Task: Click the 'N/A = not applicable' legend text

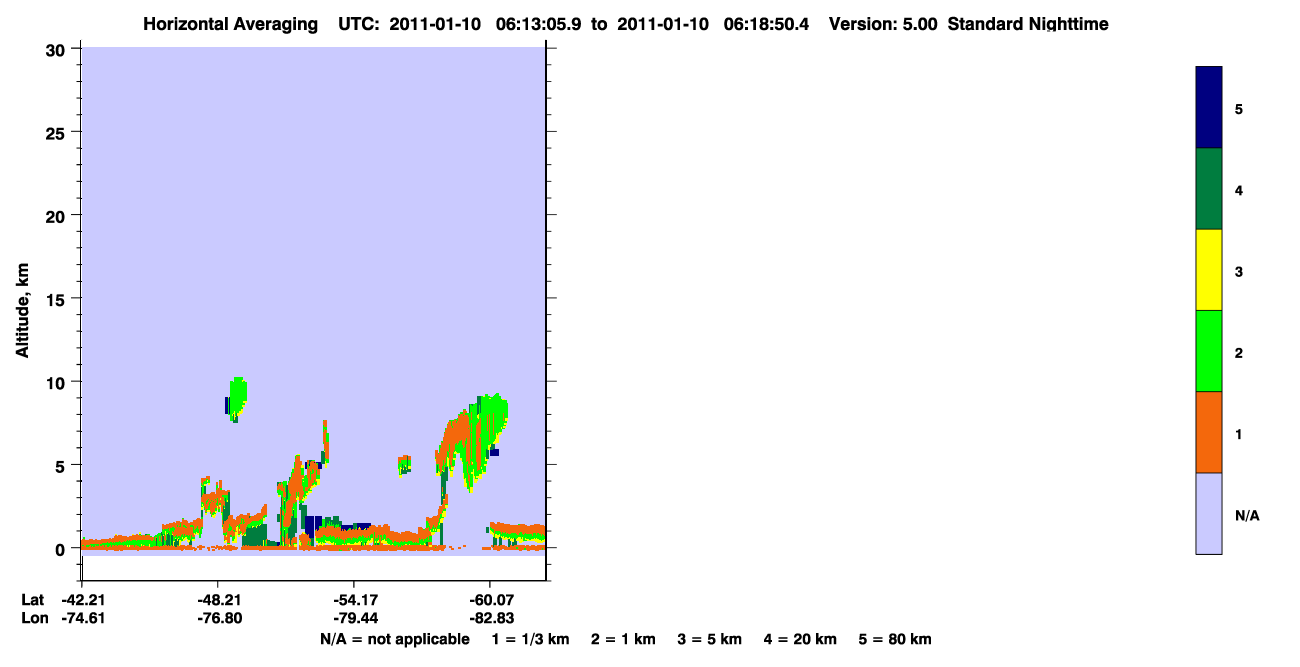Action: [x=394, y=639]
